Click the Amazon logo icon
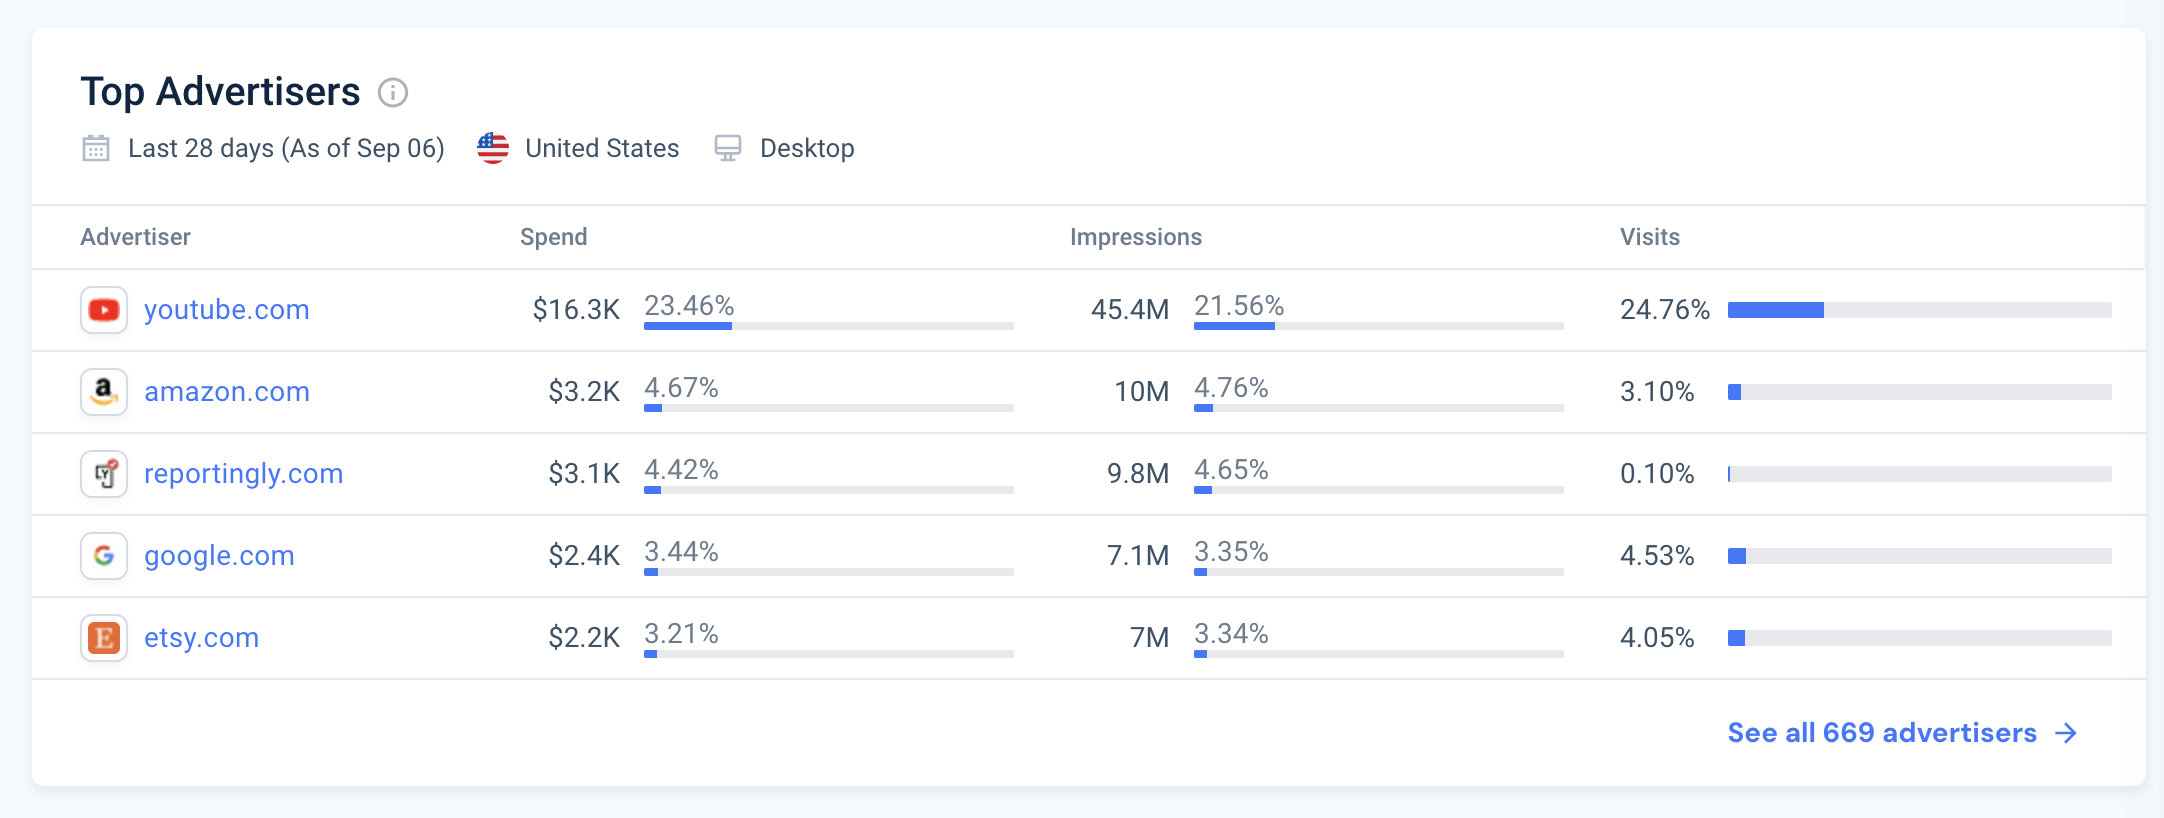The height and width of the screenshot is (818, 2164). (104, 392)
